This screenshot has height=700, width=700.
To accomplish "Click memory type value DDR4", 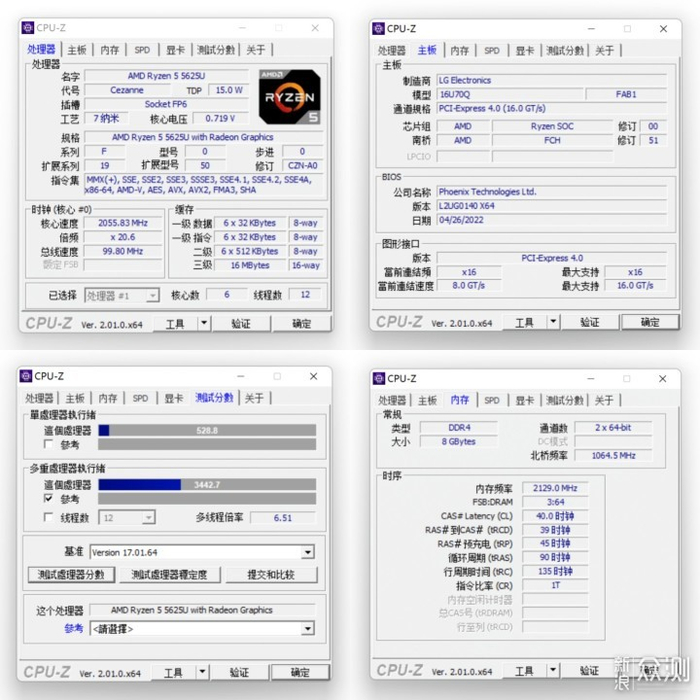I will (459, 427).
